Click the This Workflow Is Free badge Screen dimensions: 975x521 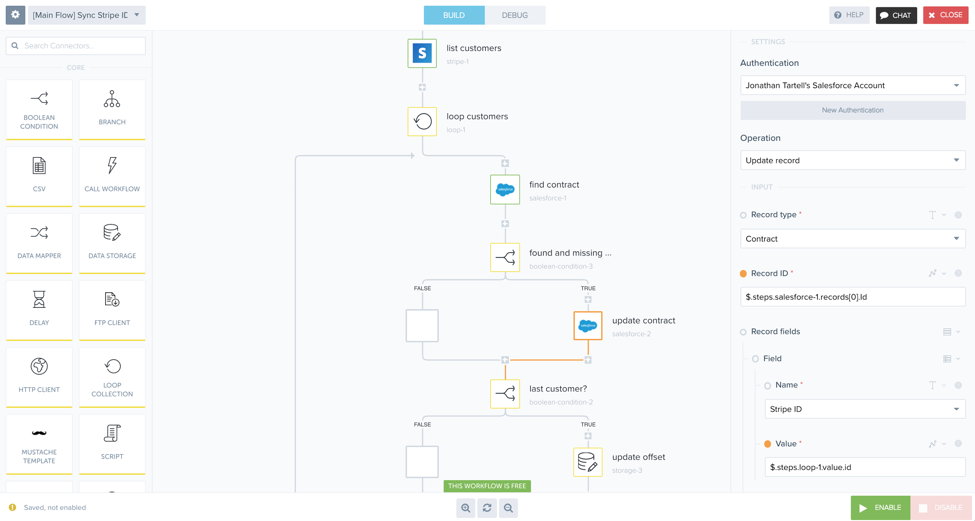coord(487,486)
